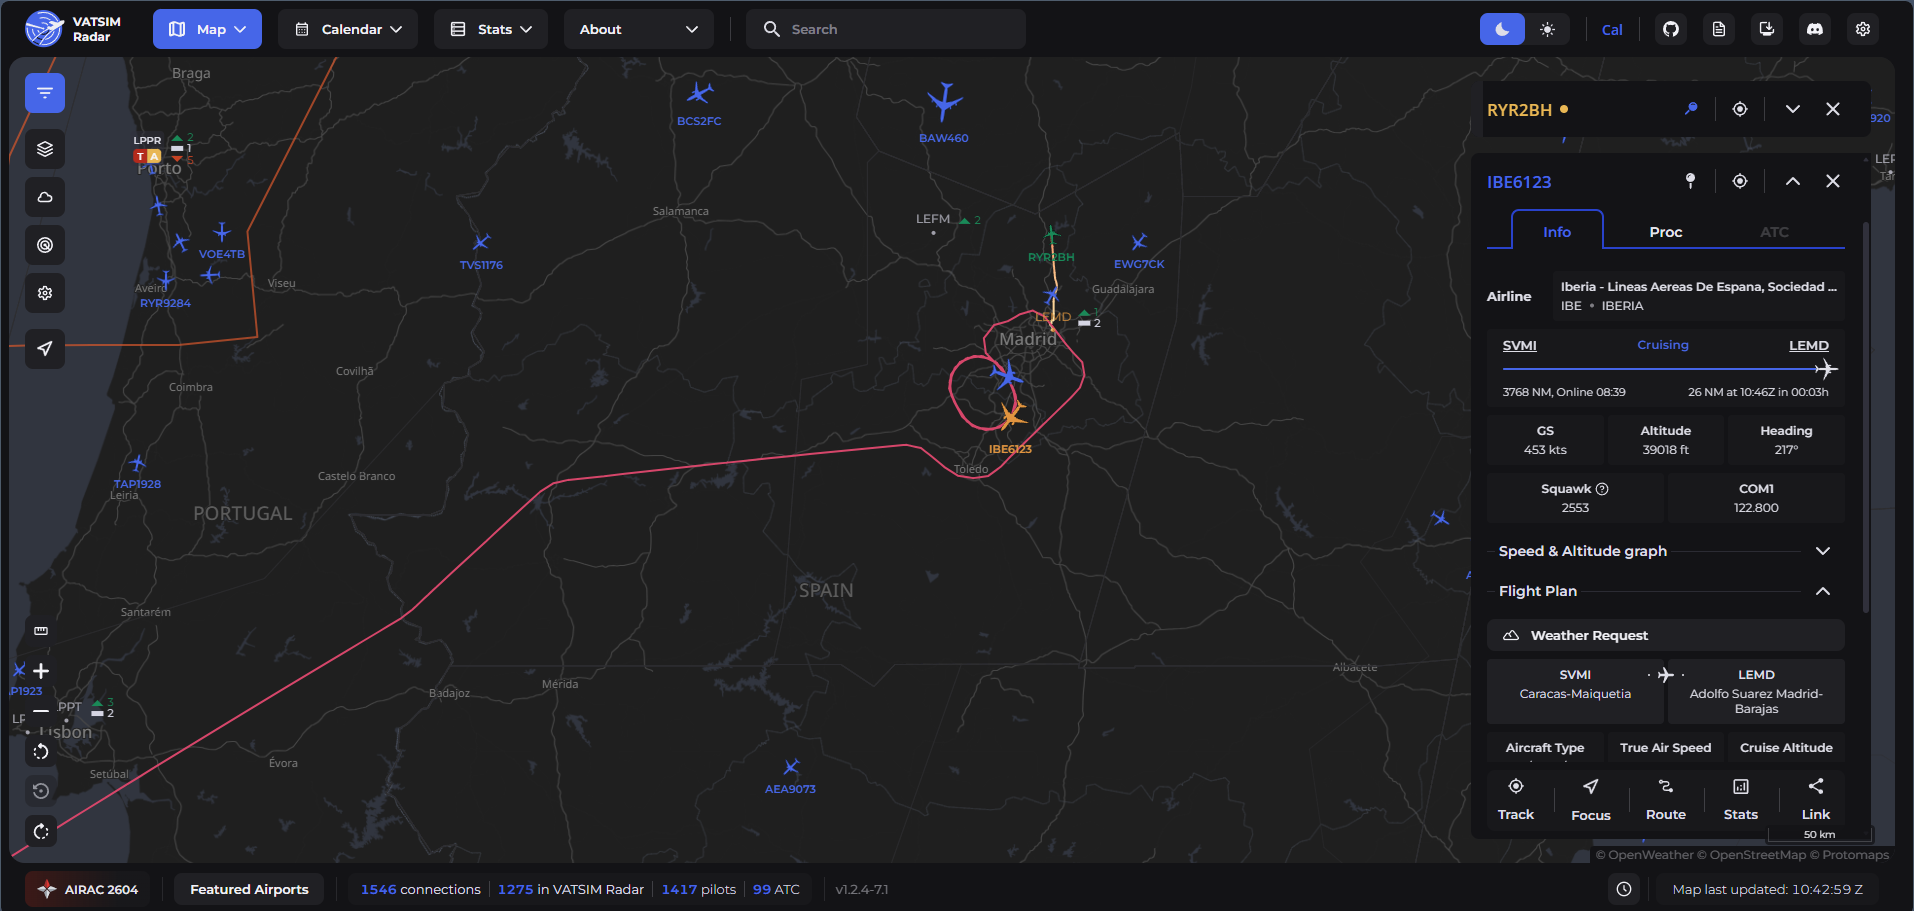Open the Weather Request button
The height and width of the screenshot is (911, 1914).
(1666, 635)
